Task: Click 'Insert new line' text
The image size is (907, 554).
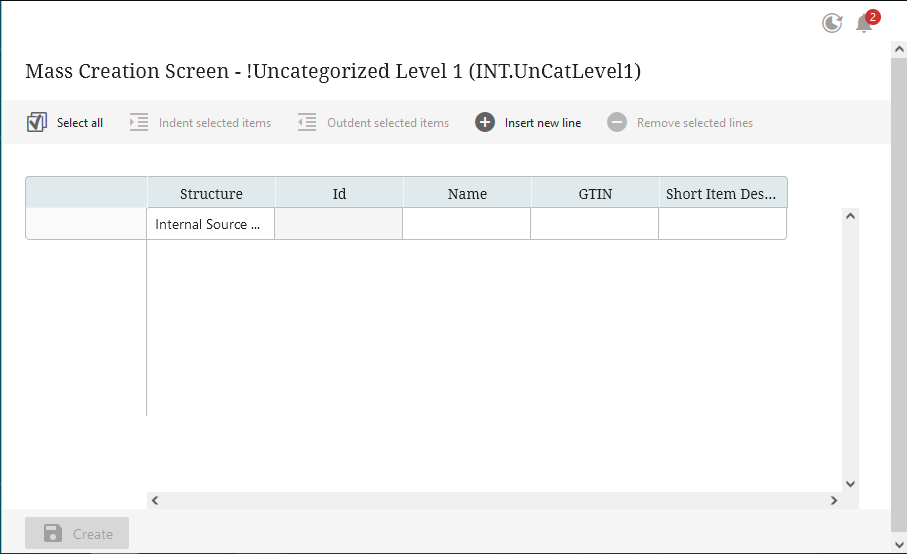Action: [543, 123]
